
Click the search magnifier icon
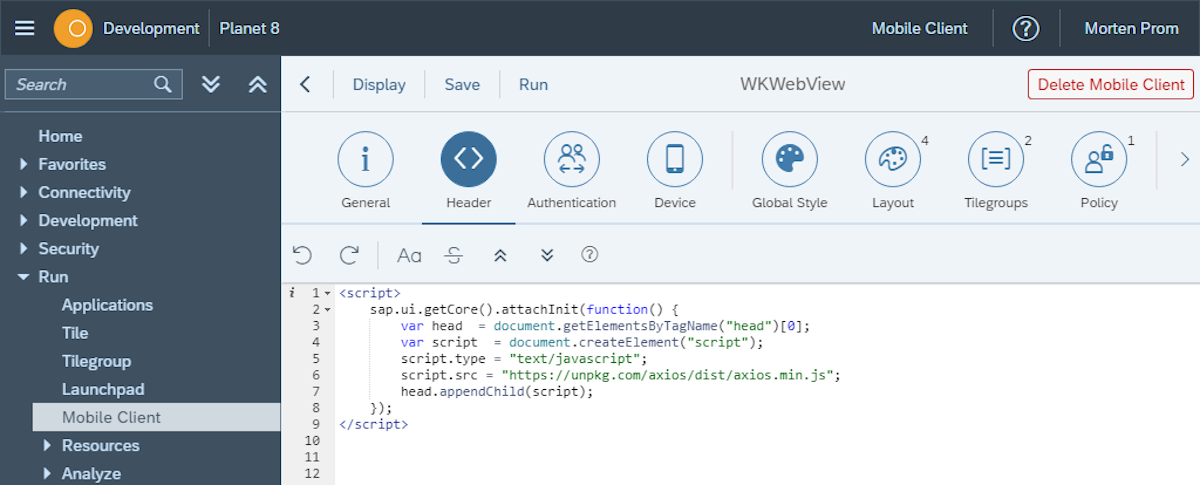163,84
